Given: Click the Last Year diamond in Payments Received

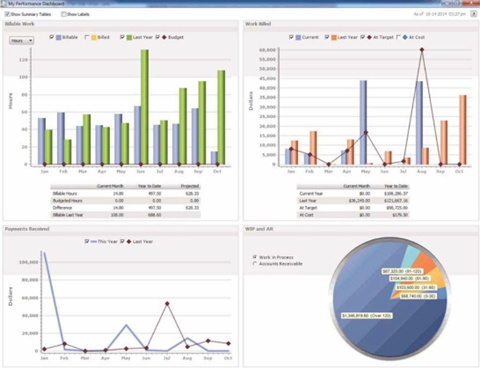Looking at the screenshot, I should 129,241.
